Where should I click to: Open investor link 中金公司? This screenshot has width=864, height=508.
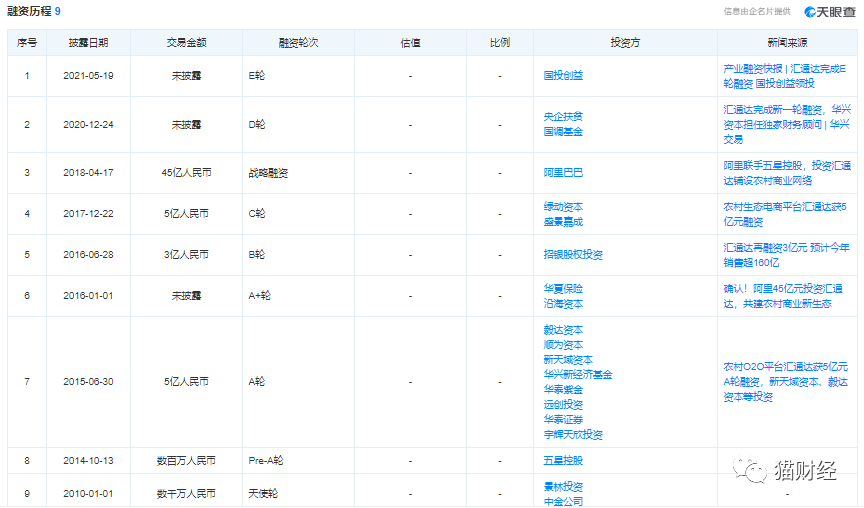pos(563,501)
